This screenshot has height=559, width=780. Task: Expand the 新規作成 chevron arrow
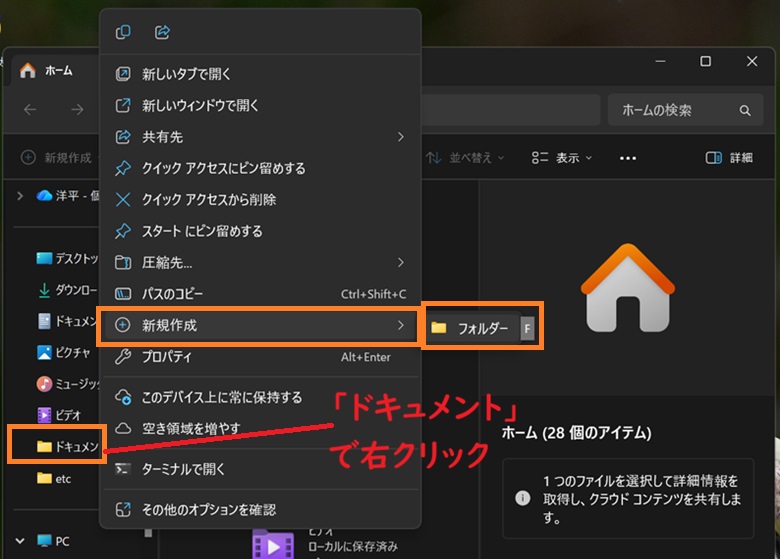[400, 325]
